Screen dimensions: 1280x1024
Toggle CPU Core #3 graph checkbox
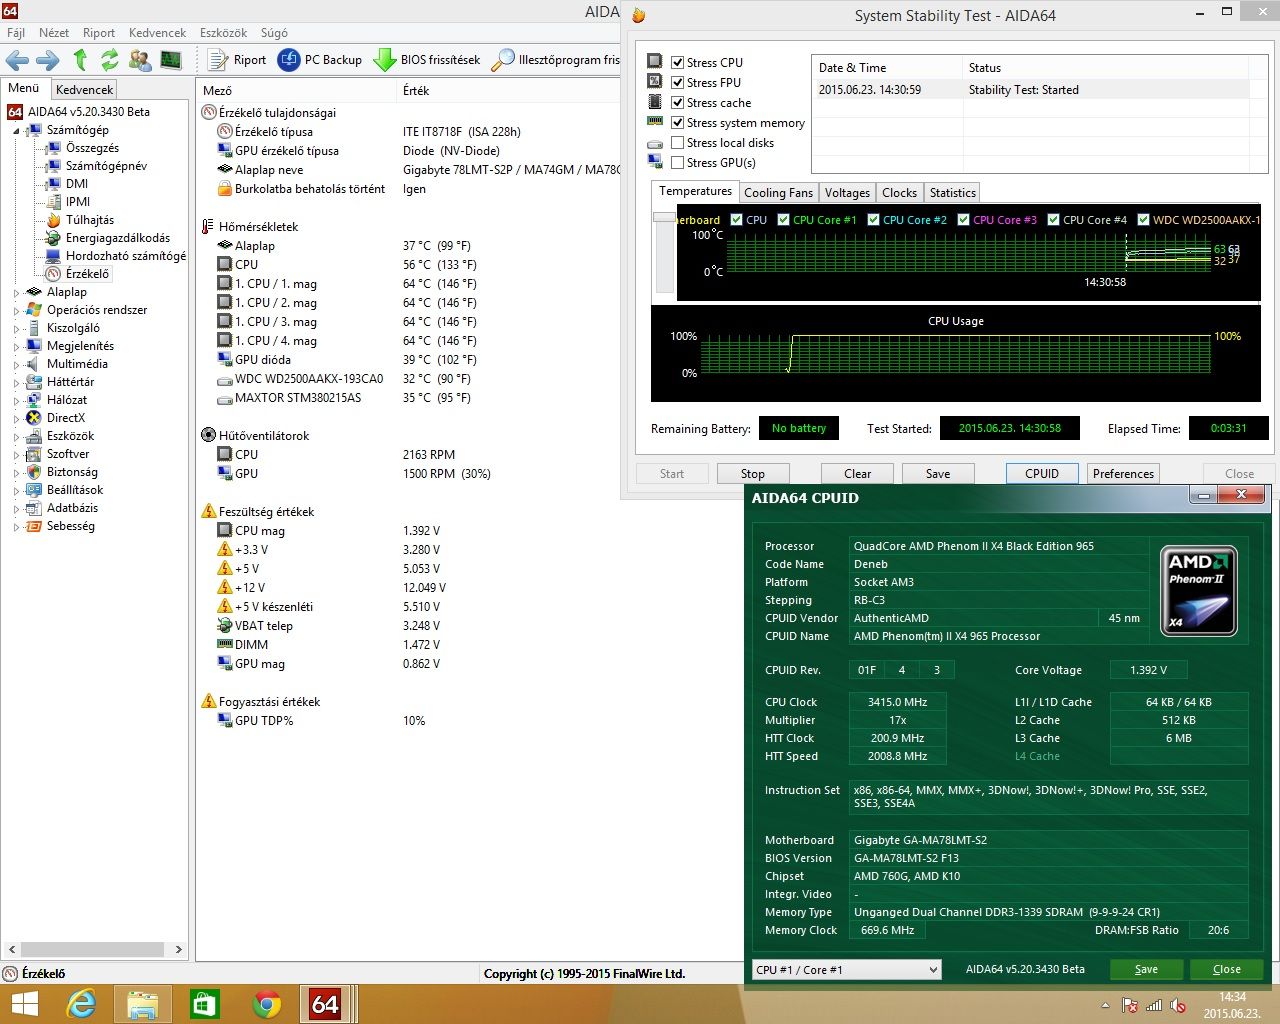tap(963, 220)
